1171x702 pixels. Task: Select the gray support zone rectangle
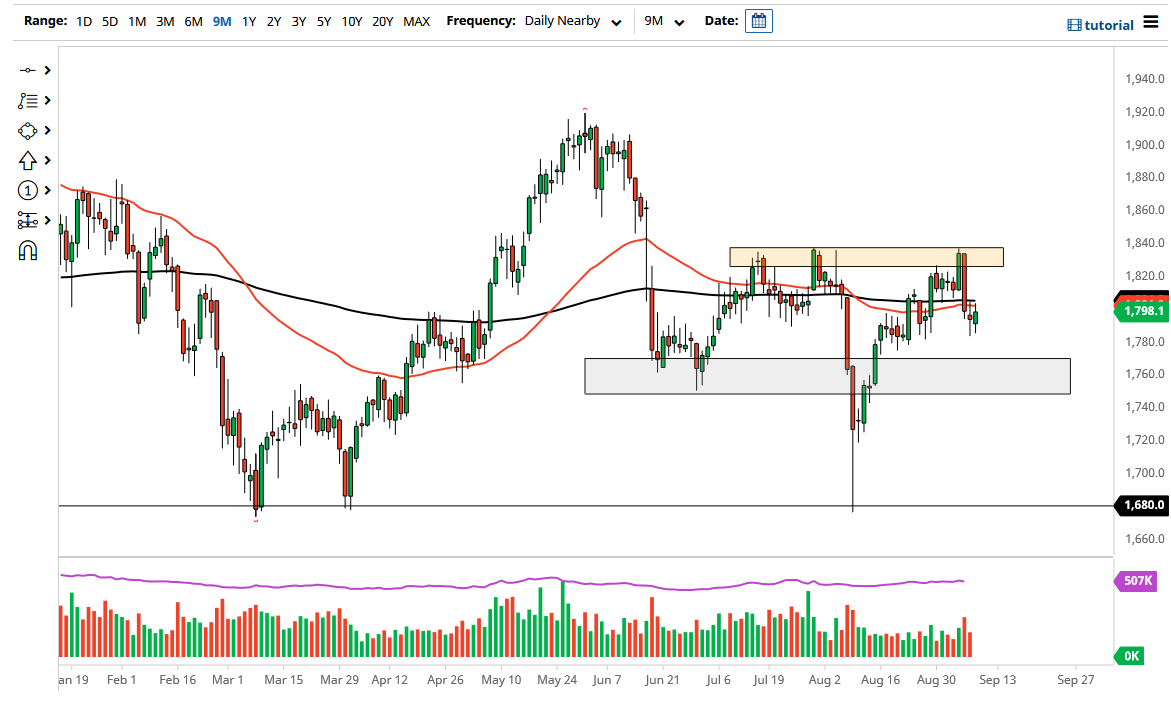tap(827, 376)
